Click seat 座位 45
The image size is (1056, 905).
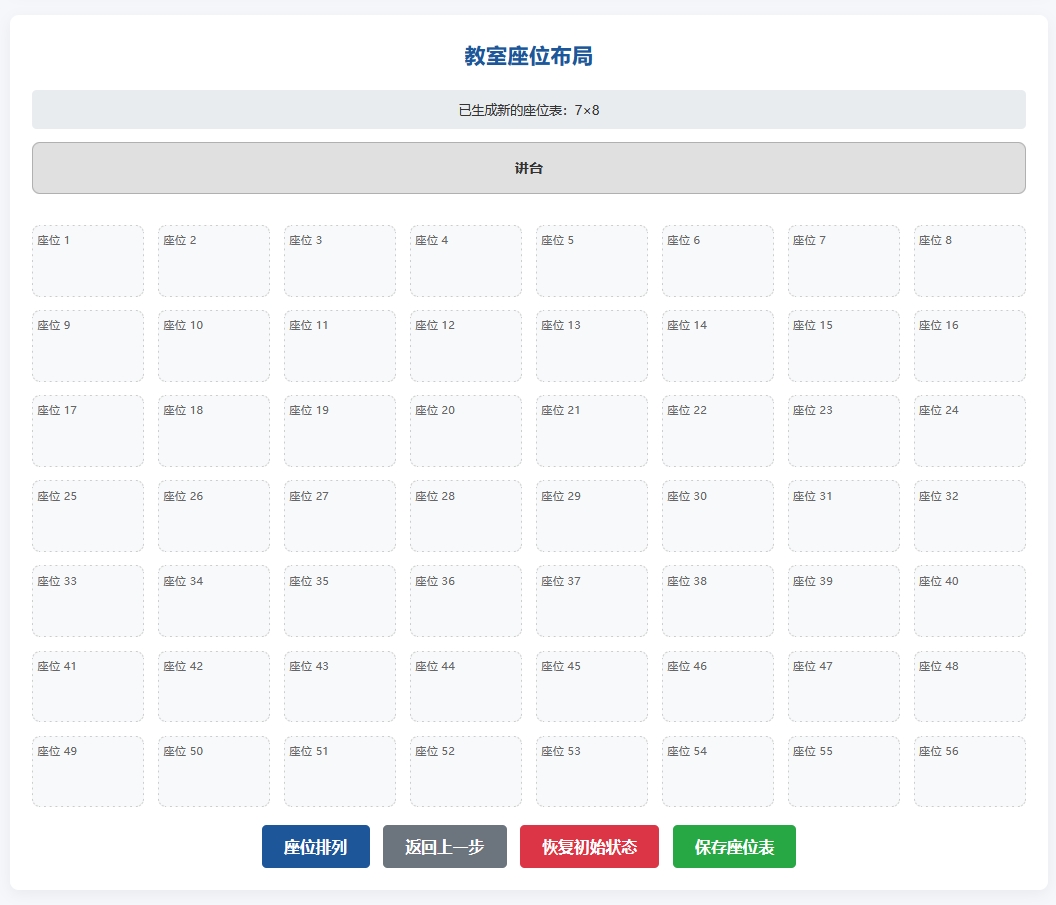click(592, 687)
